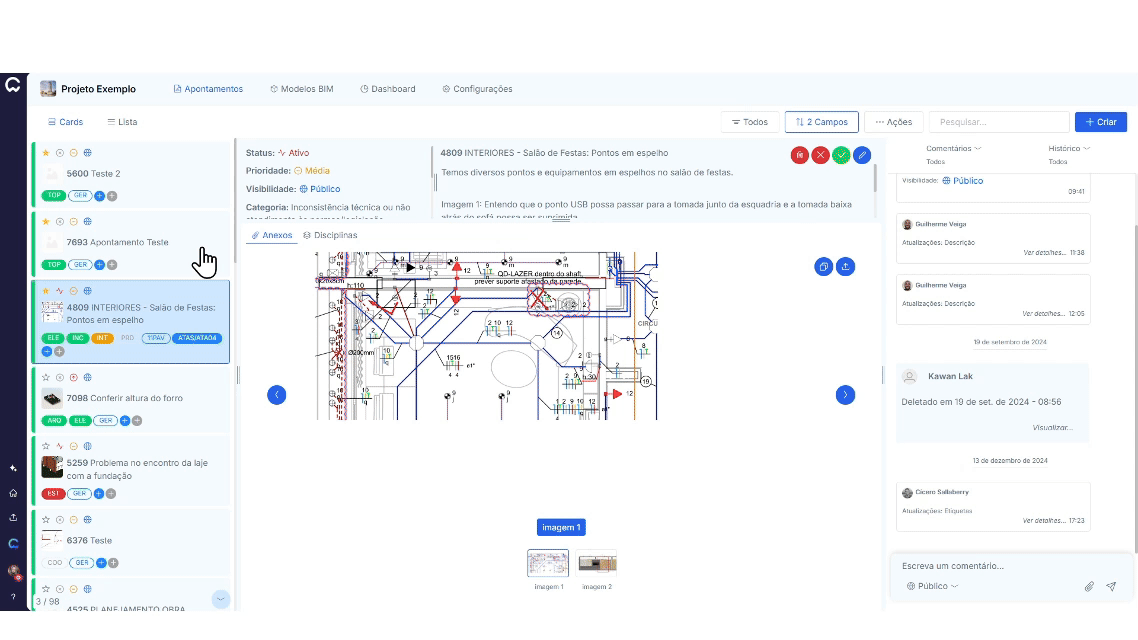Click the app logo in the left sidebar
The height and width of the screenshot is (640, 1138).
[x=13, y=86]
